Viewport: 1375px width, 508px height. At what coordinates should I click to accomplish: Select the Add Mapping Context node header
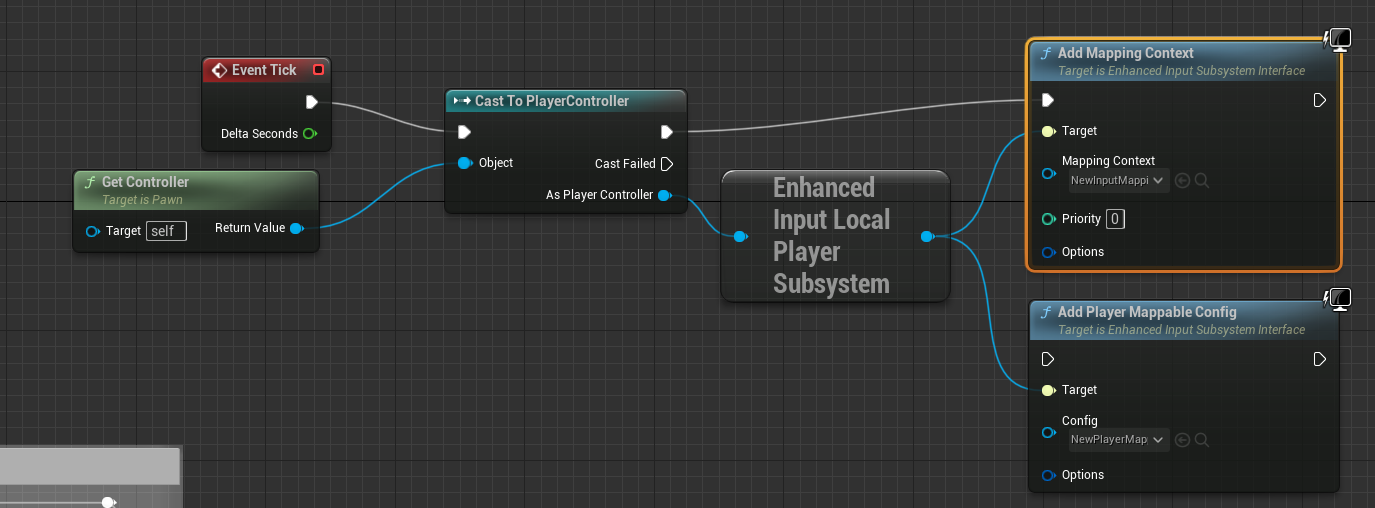pos(1184,61)
